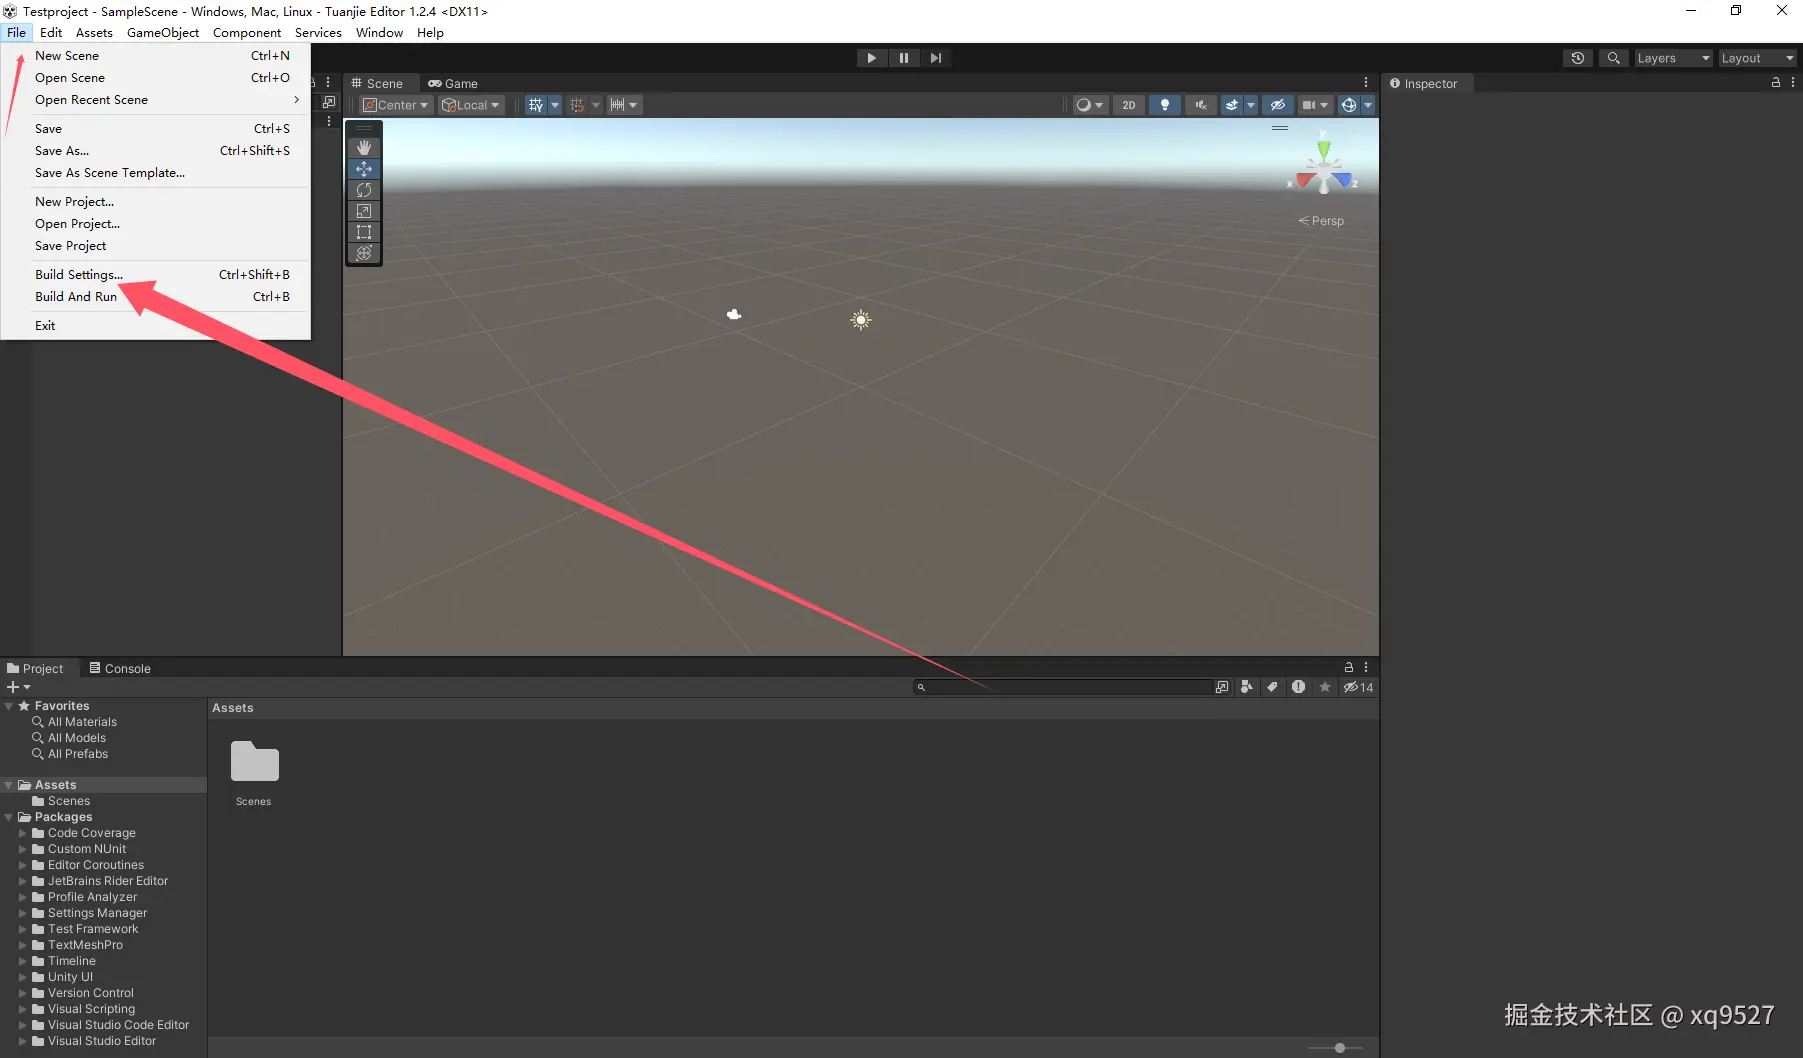Open Undo History button in top toolbar

1578,58
